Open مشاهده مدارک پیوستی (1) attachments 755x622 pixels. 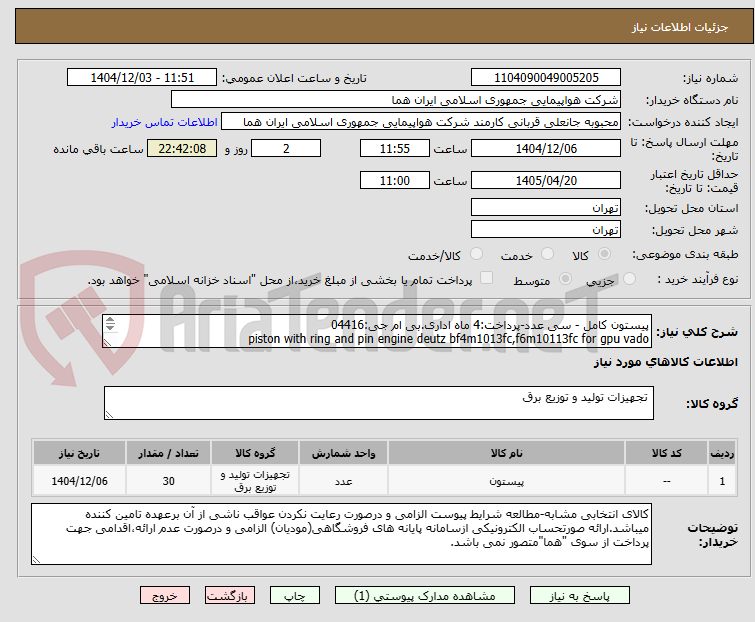[424, 596]
